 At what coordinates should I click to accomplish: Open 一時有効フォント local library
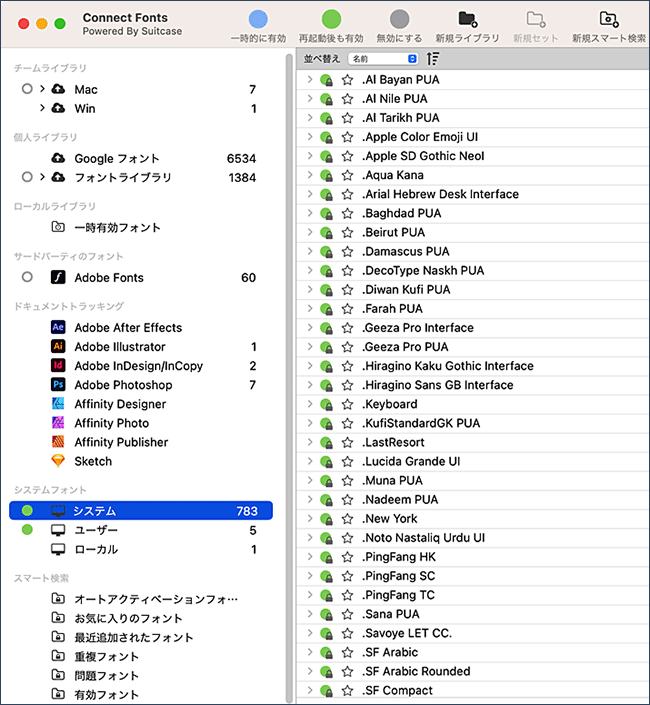(117, 228)
